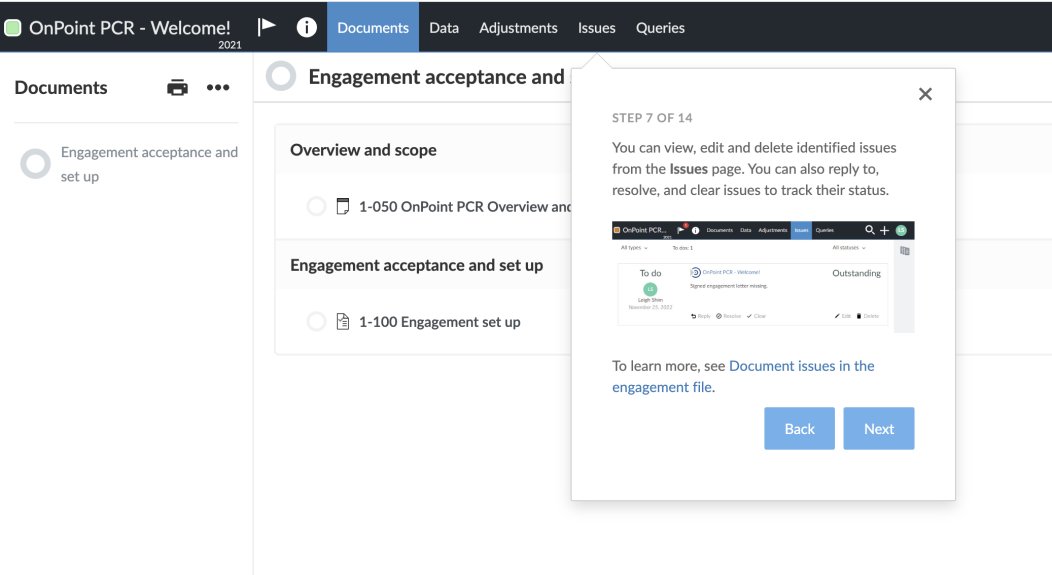Open the three-dots more options menu

tap(218, 88)
